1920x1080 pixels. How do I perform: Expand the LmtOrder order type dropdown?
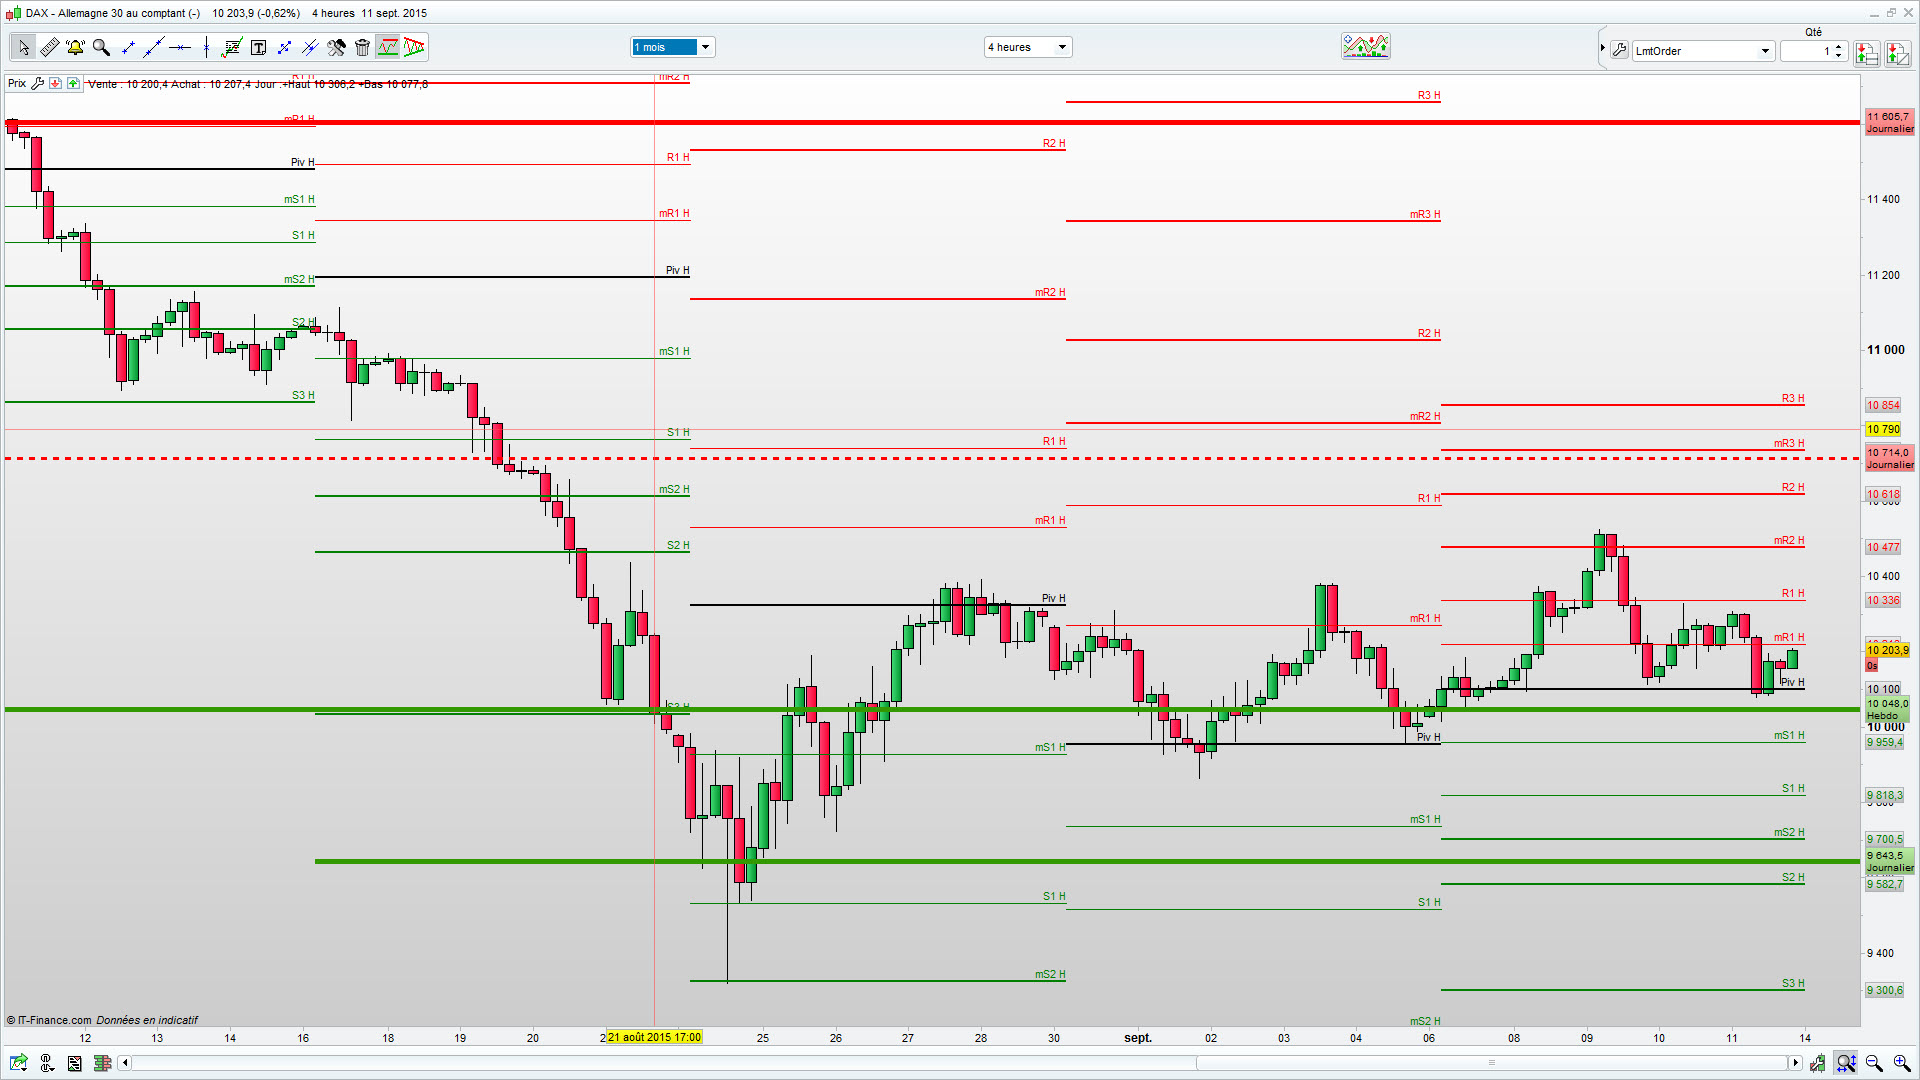tap(1765, 51)
